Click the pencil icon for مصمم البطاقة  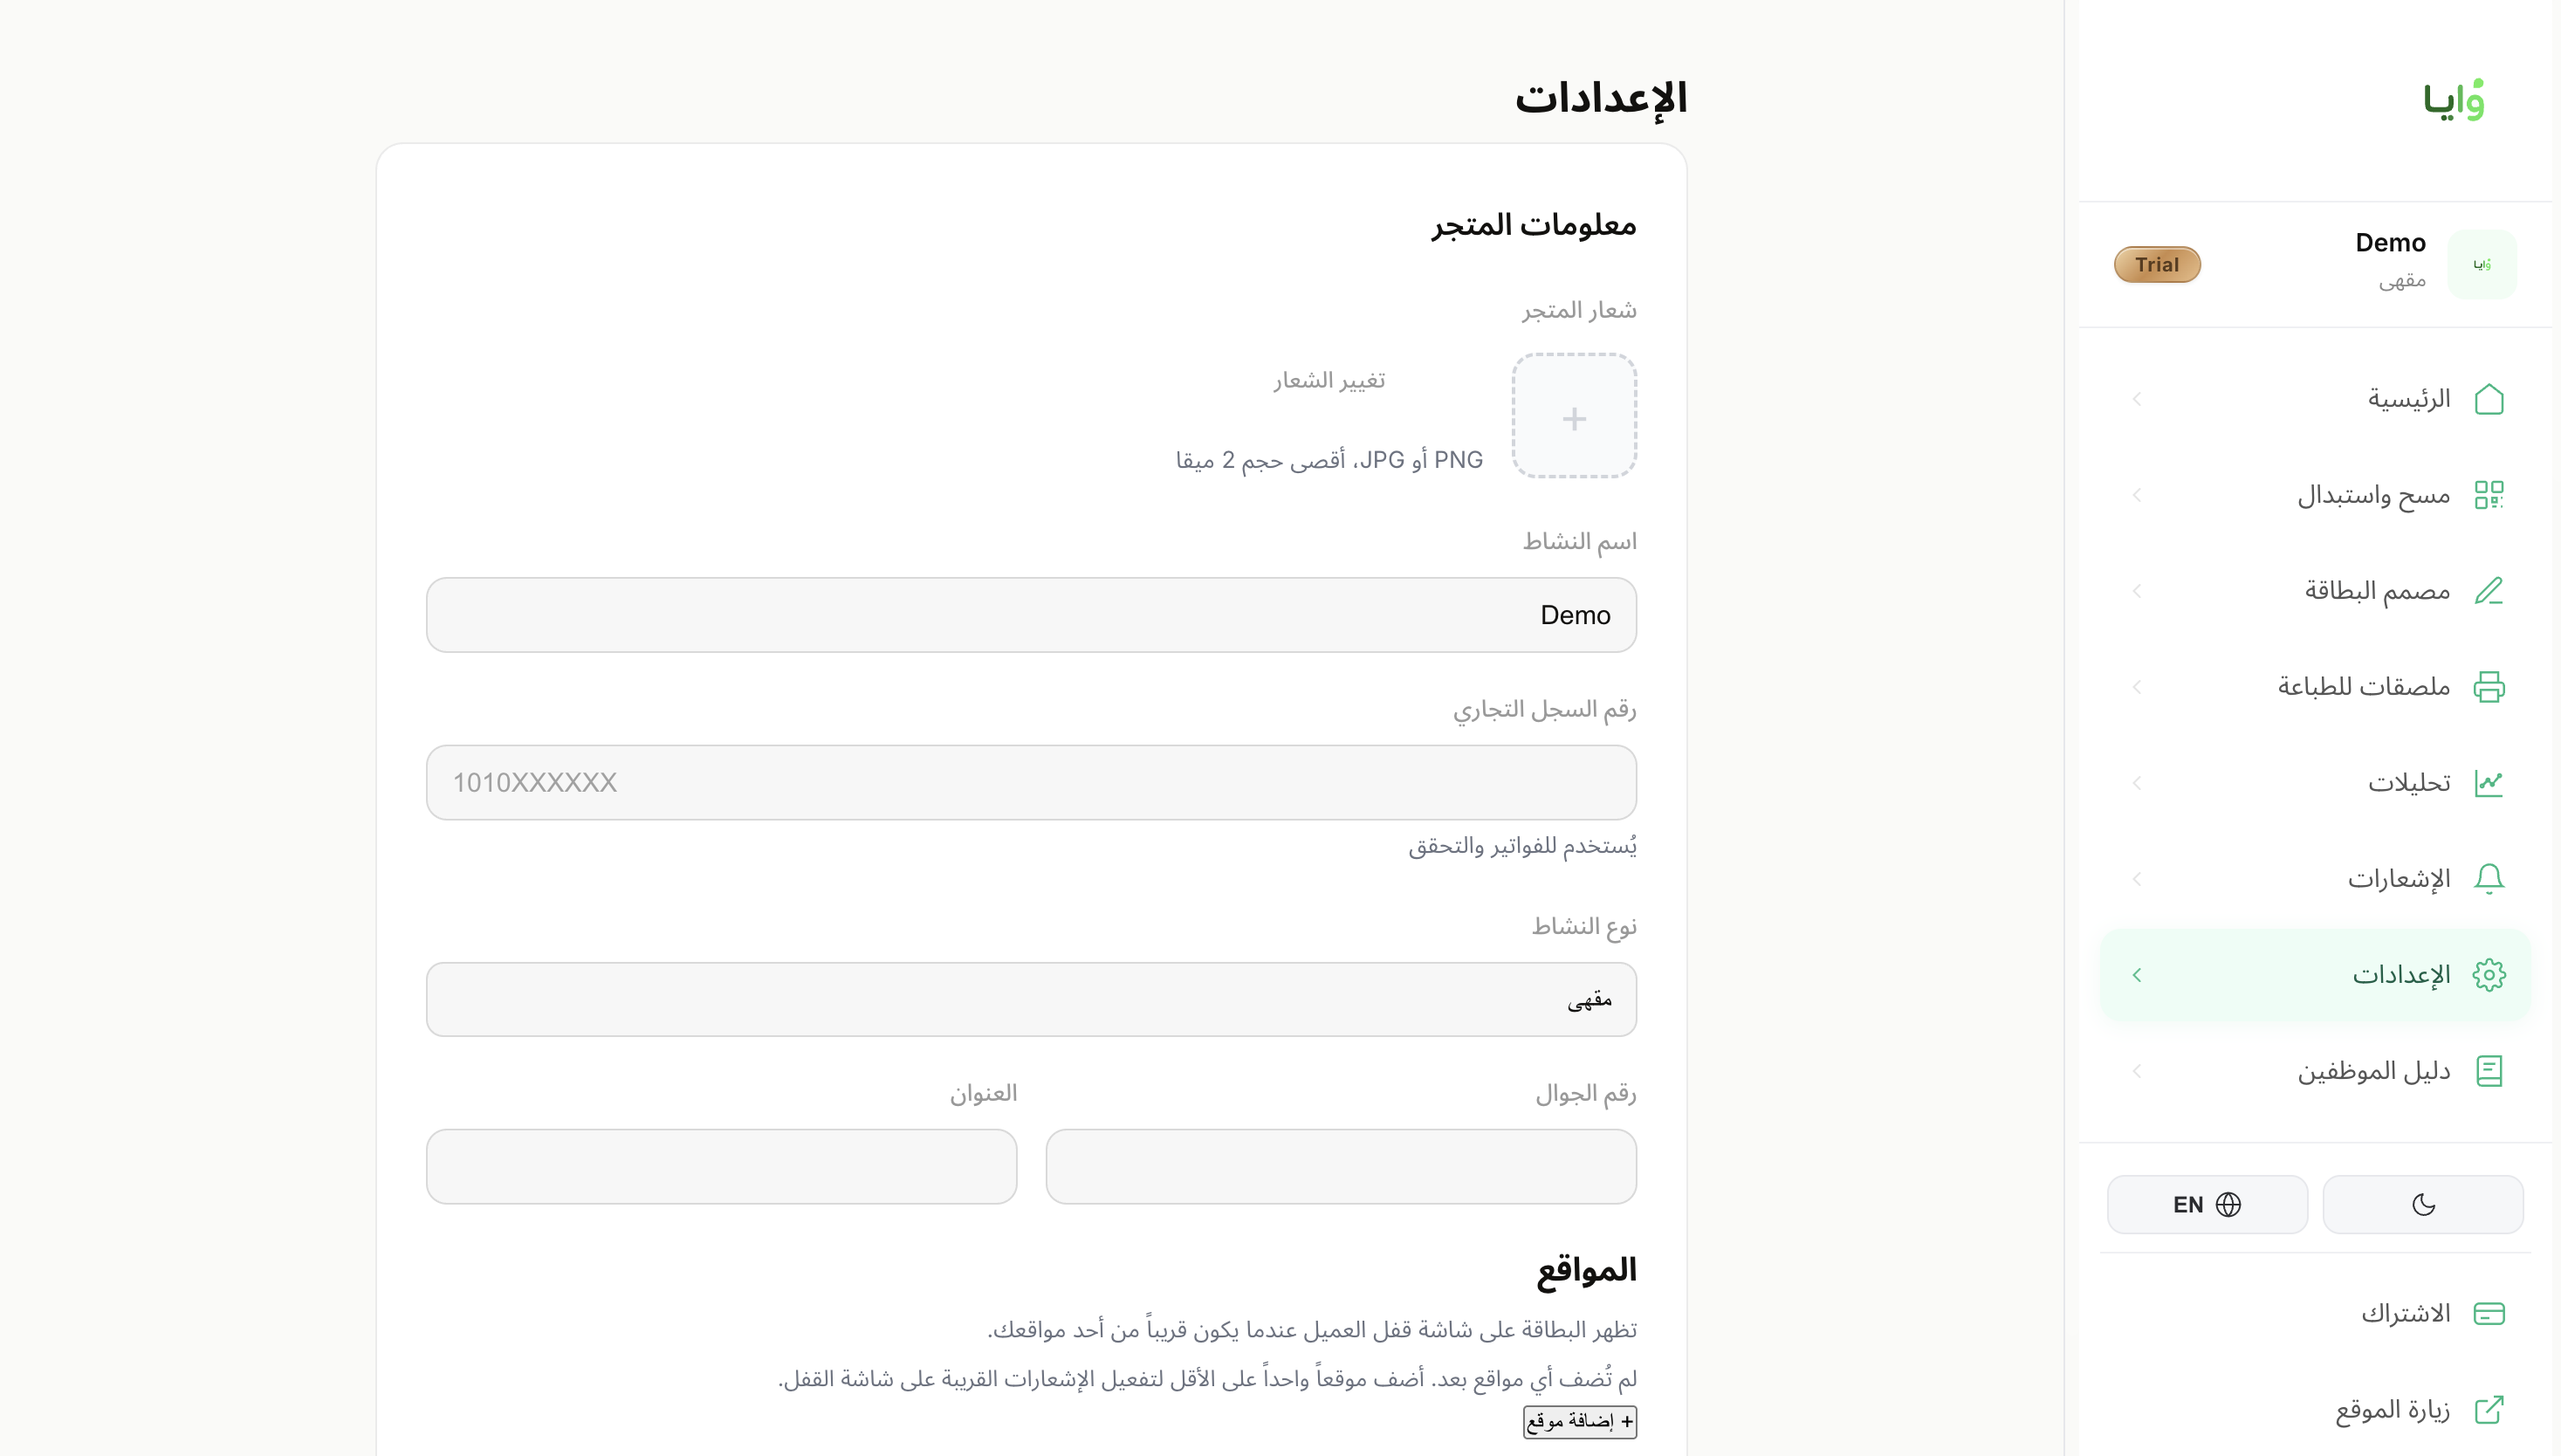[2488, 591]
